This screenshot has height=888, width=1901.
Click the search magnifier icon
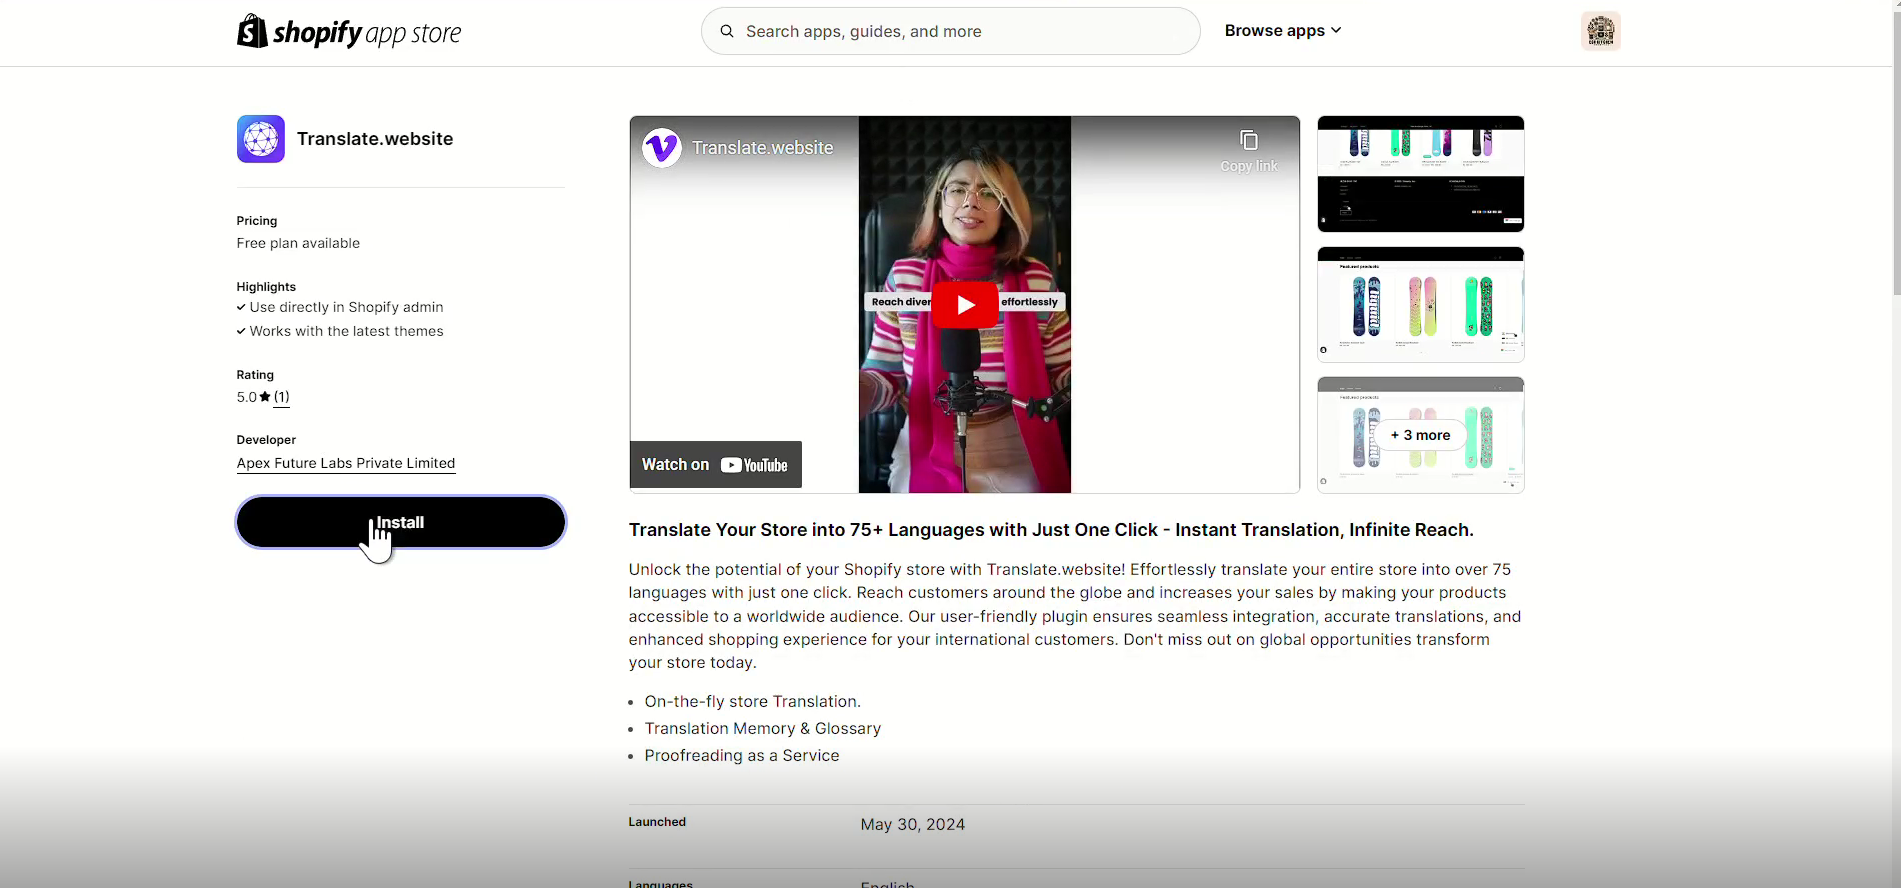click(x=727, y=31)
